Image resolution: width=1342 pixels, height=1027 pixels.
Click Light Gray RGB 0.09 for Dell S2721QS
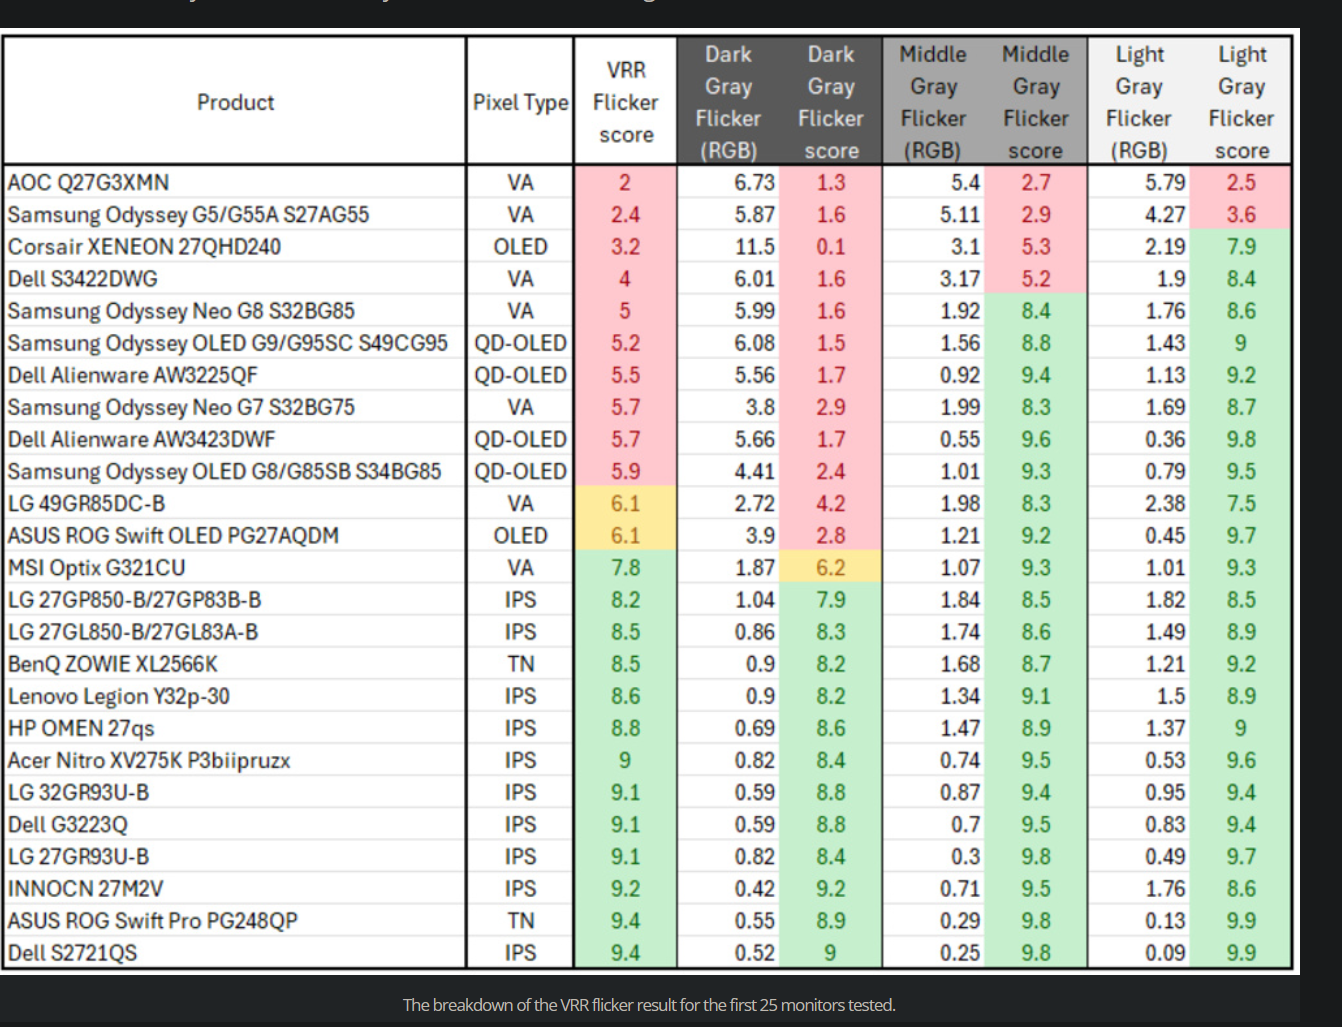pyautogui.click(x=1165, y=952)
